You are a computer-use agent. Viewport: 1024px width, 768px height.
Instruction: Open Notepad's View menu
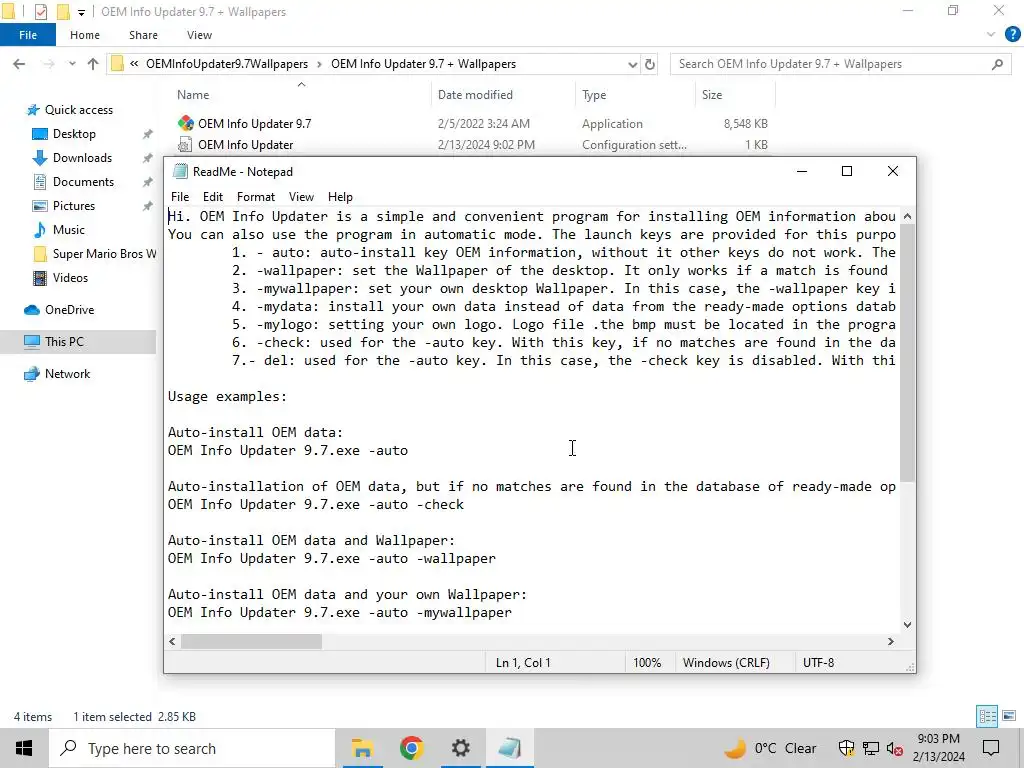pyautogui.click(x=301, y=197)
